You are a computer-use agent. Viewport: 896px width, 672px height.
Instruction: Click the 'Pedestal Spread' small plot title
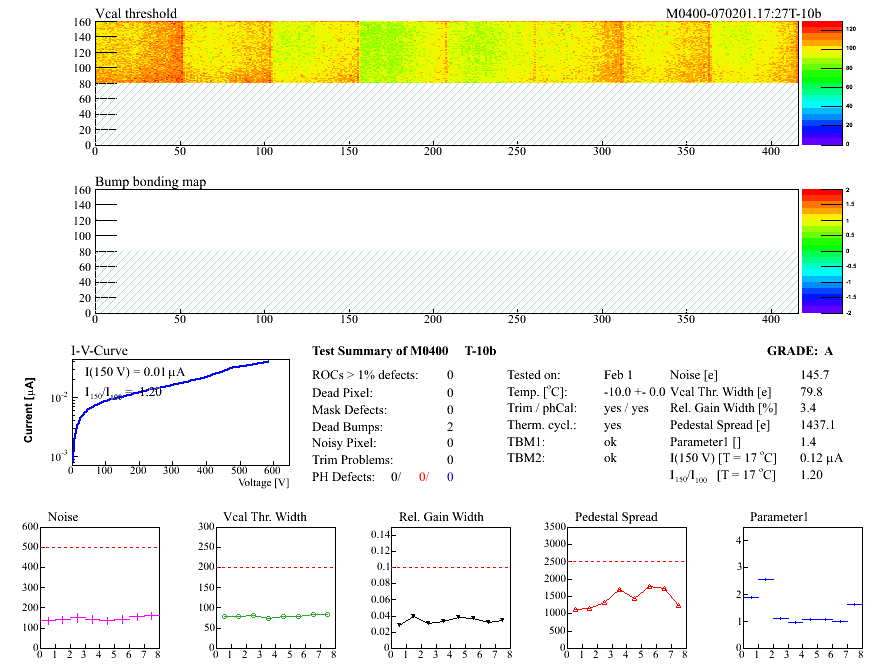point(616,517)
